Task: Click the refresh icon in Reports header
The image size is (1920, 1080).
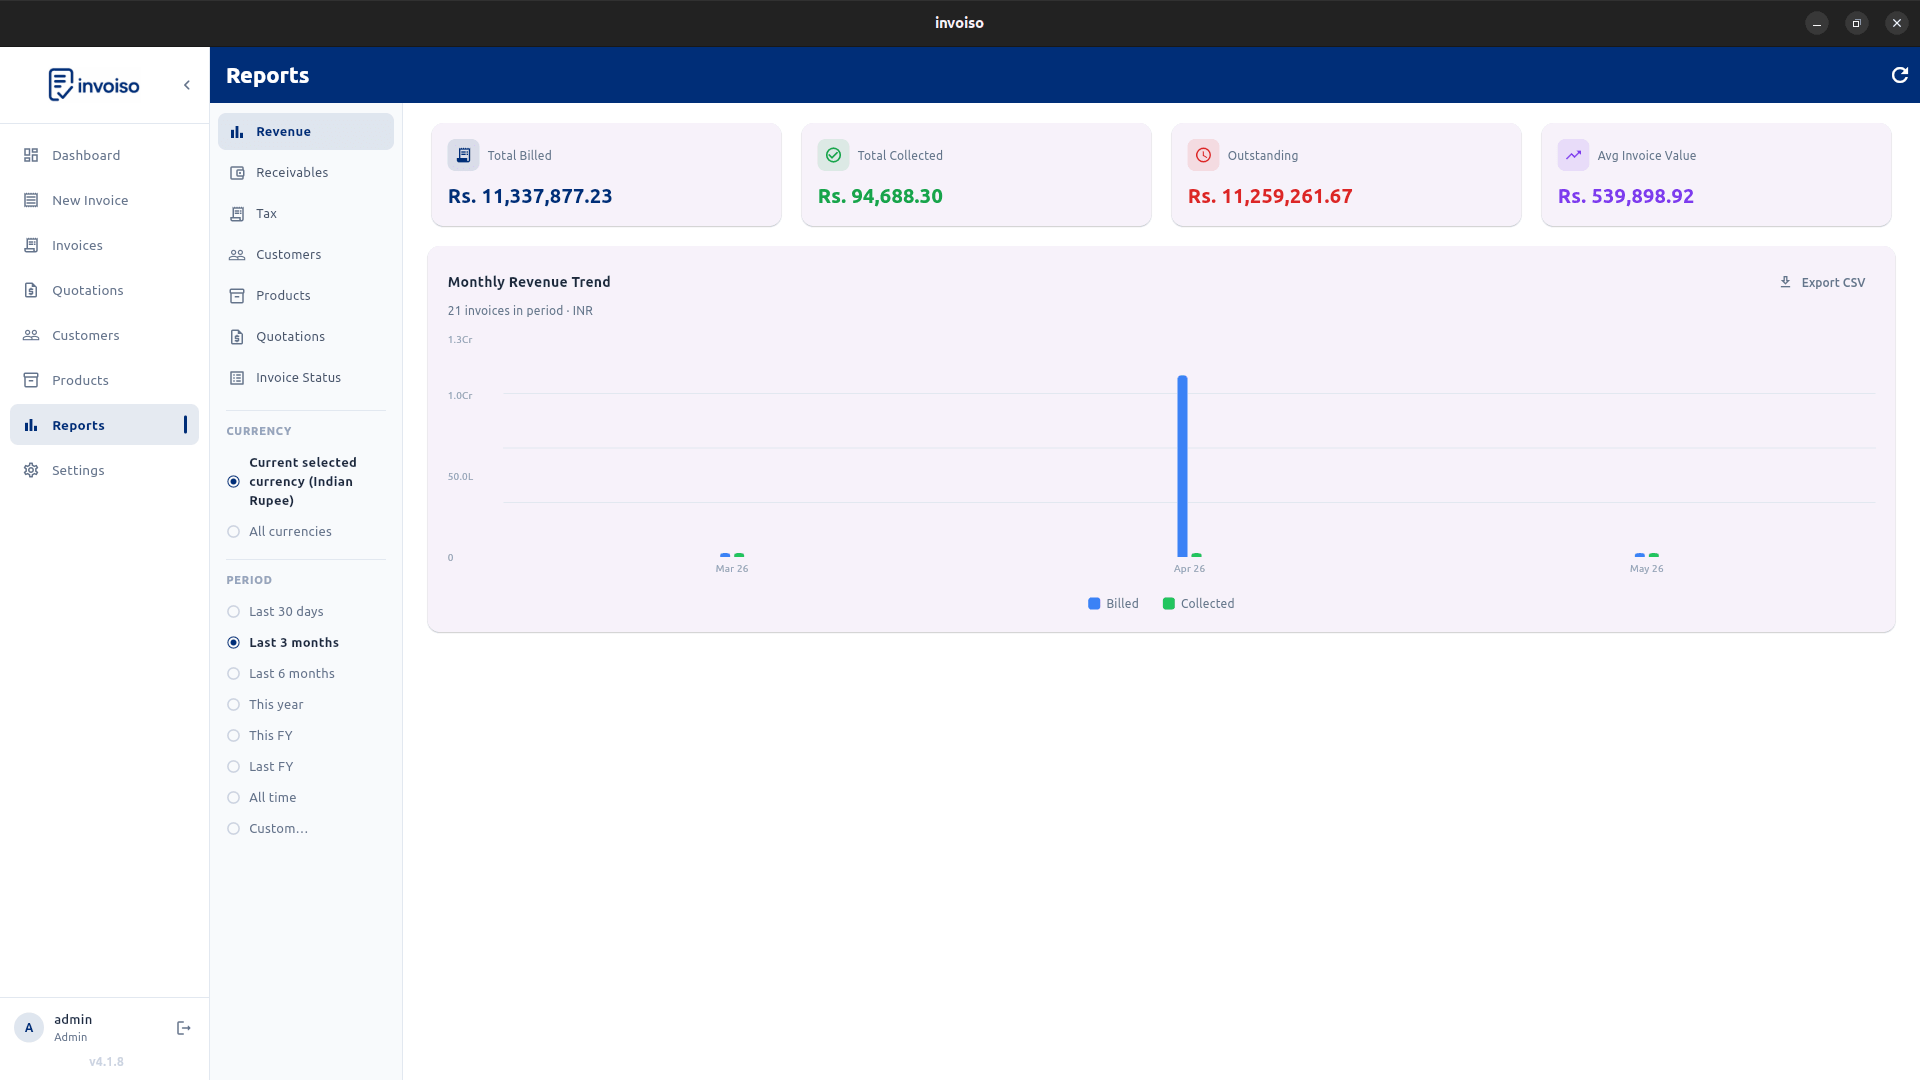Action: (1900, 75)
